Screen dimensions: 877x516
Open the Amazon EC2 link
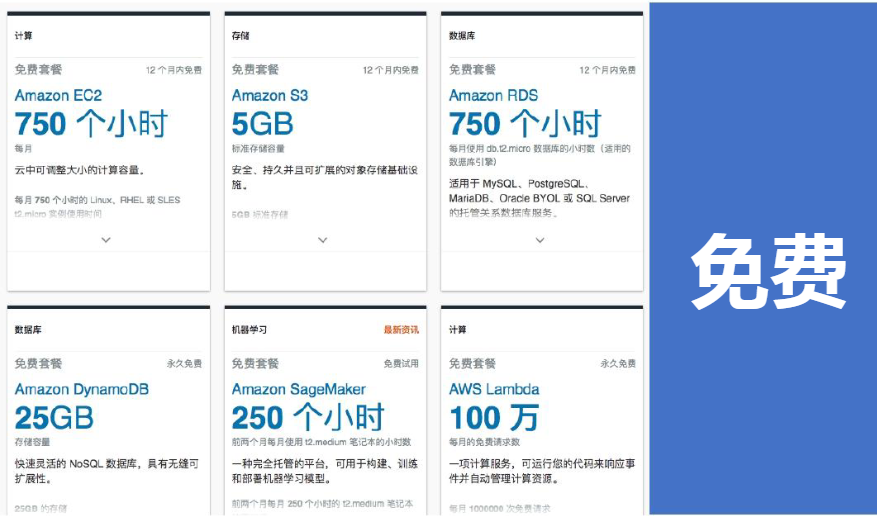[58, 96]
